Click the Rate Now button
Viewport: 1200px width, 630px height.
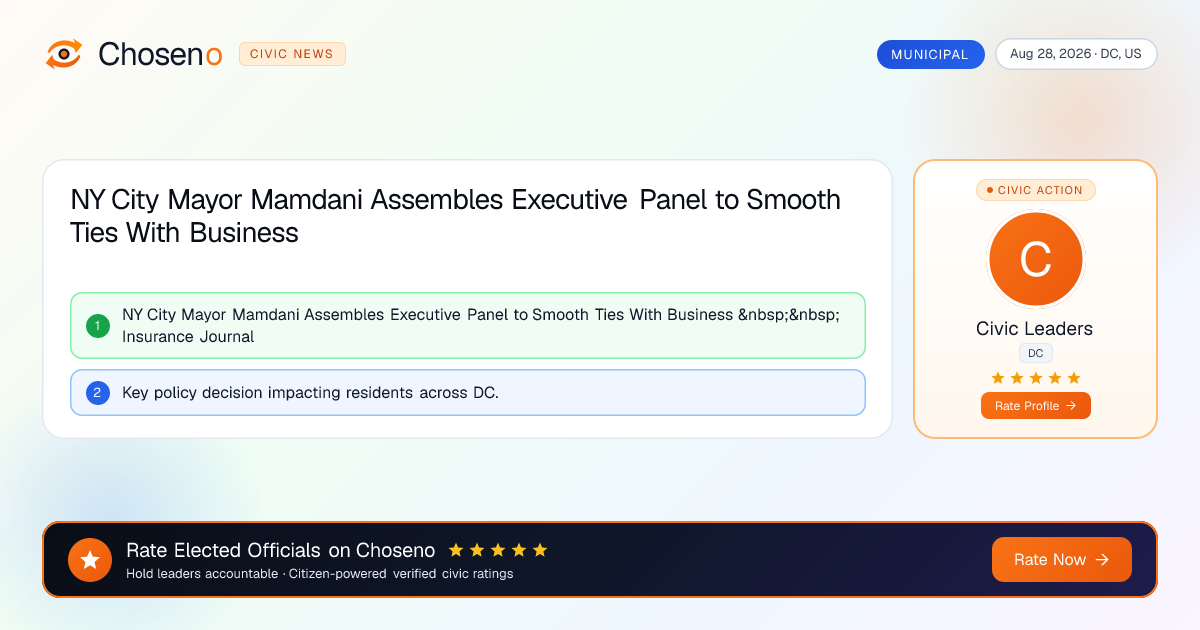1062,560
